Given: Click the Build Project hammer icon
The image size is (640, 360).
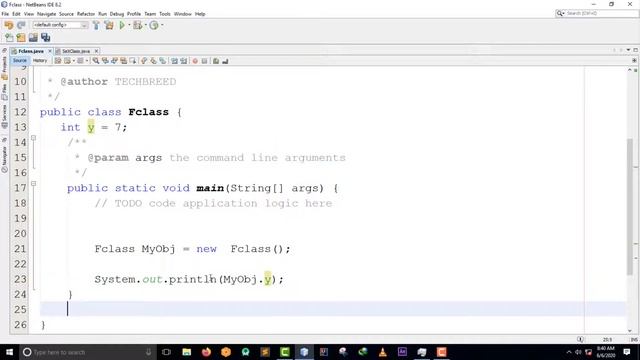Looking at the screenshot, I should coord(96,25).
